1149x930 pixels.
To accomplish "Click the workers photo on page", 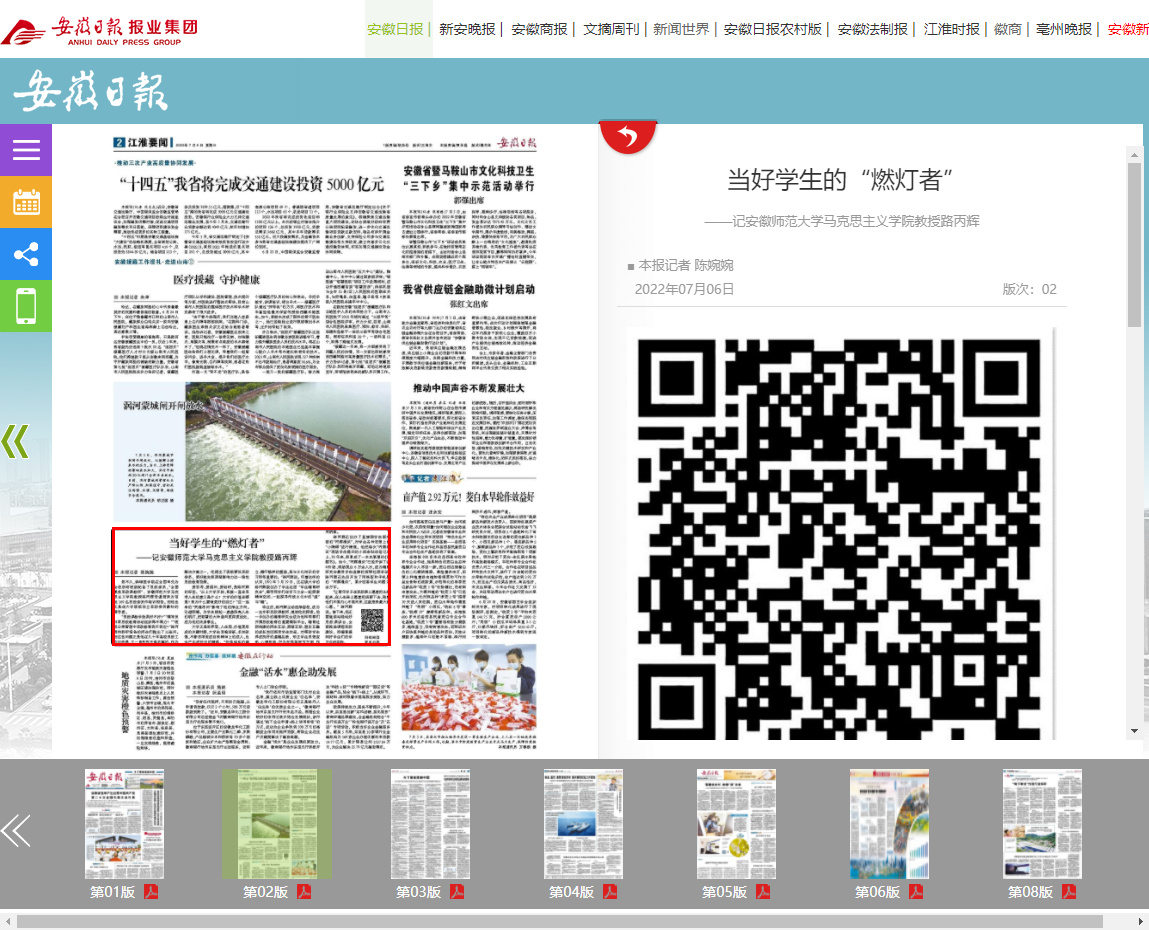I will pos(469,687).
